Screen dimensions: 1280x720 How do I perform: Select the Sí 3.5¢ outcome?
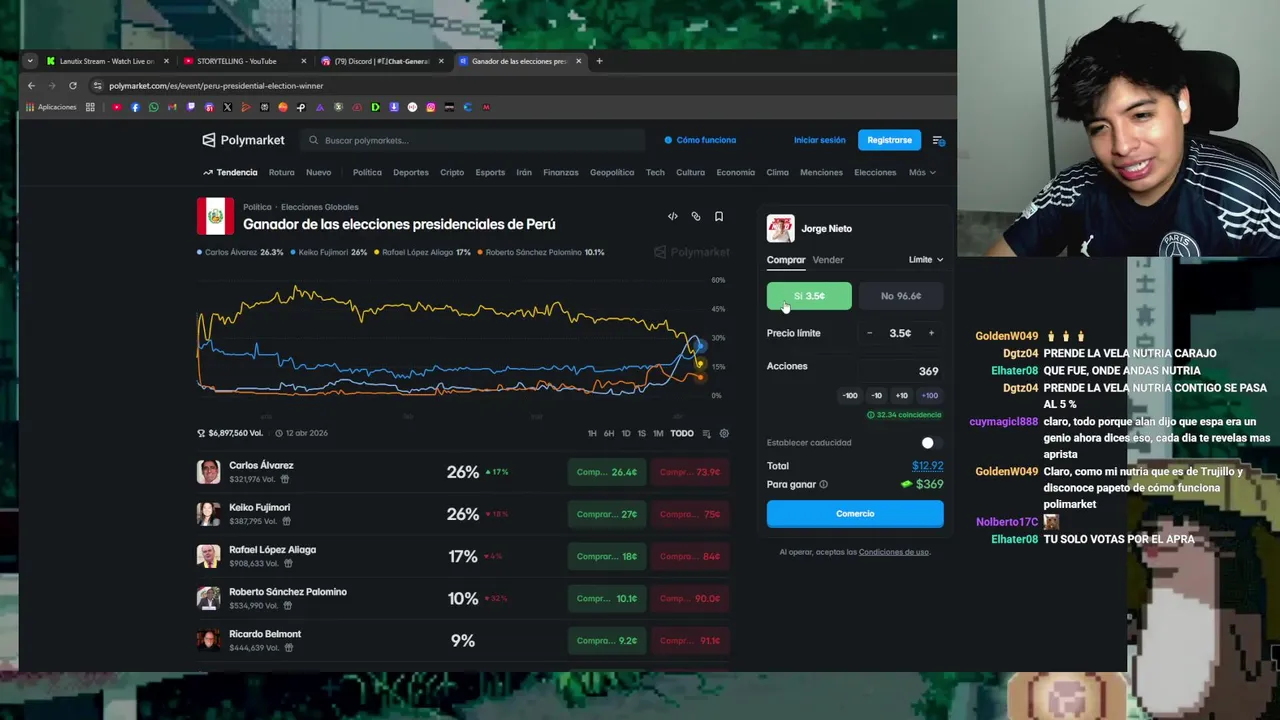809,296
